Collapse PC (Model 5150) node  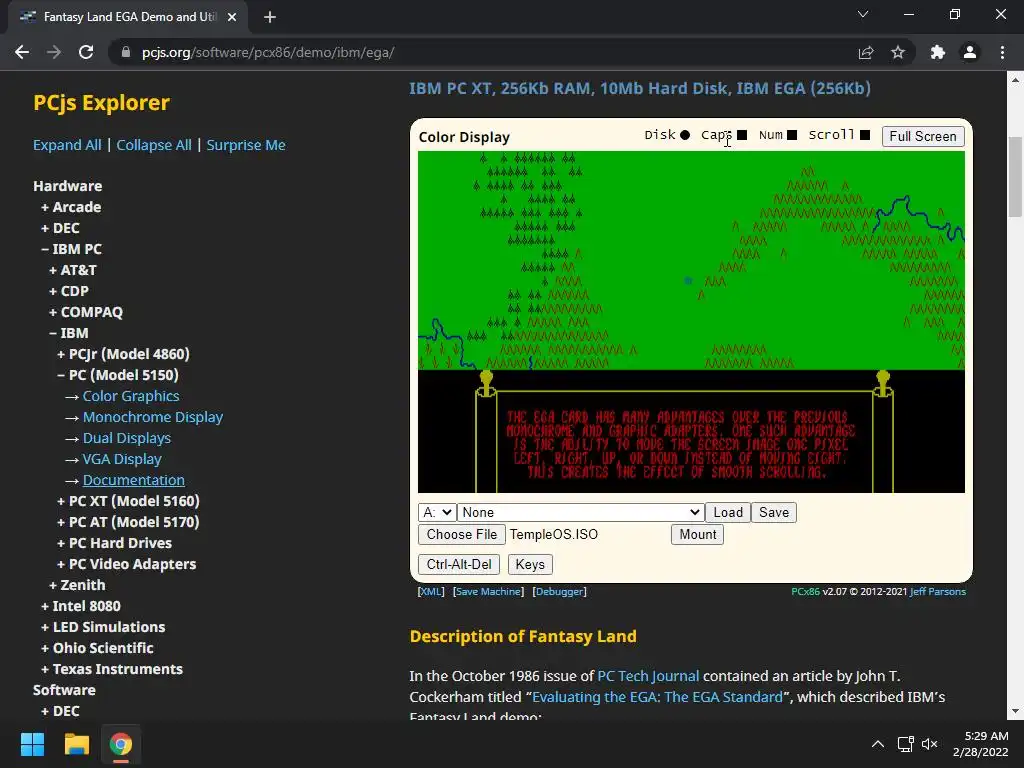point(118,375)
